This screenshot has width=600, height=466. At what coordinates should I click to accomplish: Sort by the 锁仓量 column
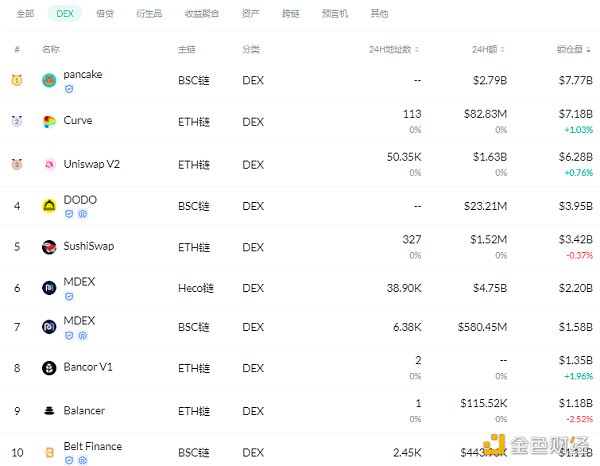[576, 49]
